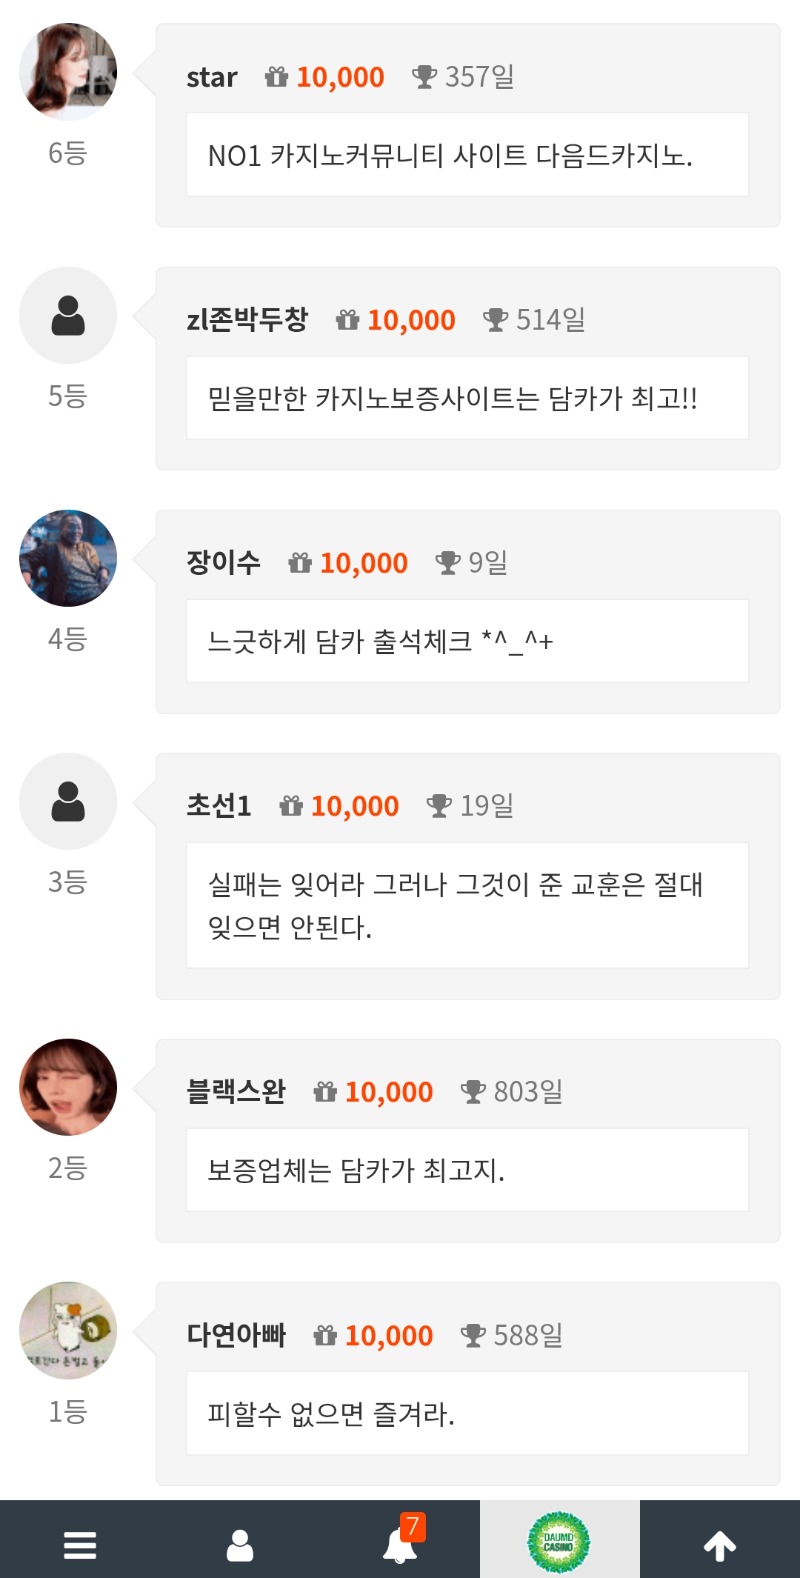This screenshot has height=1578, width=800.
Task: Click the gift points icon next to star
Action: pyautogui.click(x=276, y=77)
